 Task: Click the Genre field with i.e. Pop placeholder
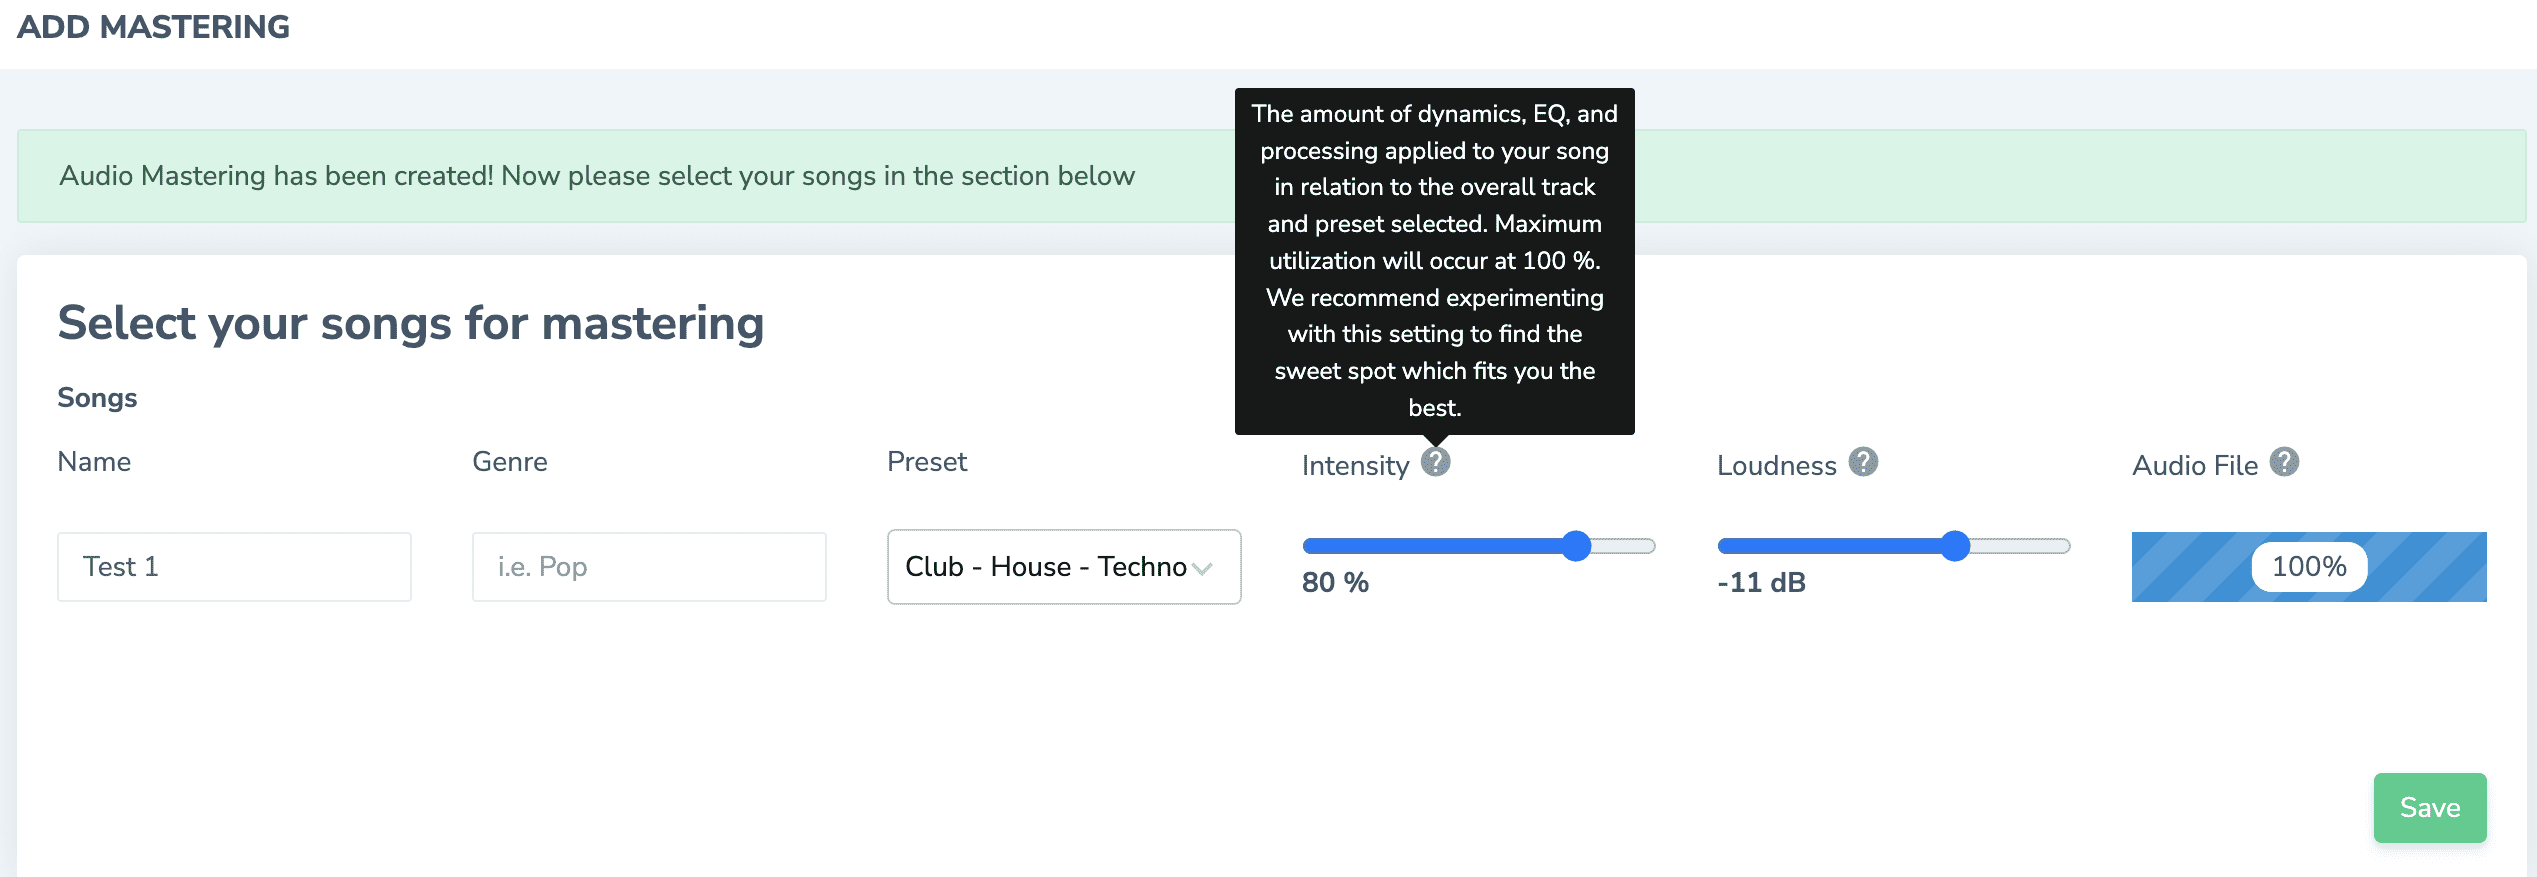pos(649,567)
